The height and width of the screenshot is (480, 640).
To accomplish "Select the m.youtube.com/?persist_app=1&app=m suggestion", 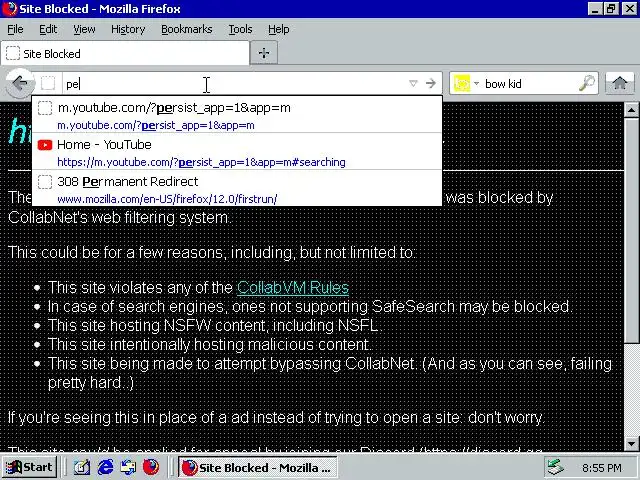I will [237, 116].
